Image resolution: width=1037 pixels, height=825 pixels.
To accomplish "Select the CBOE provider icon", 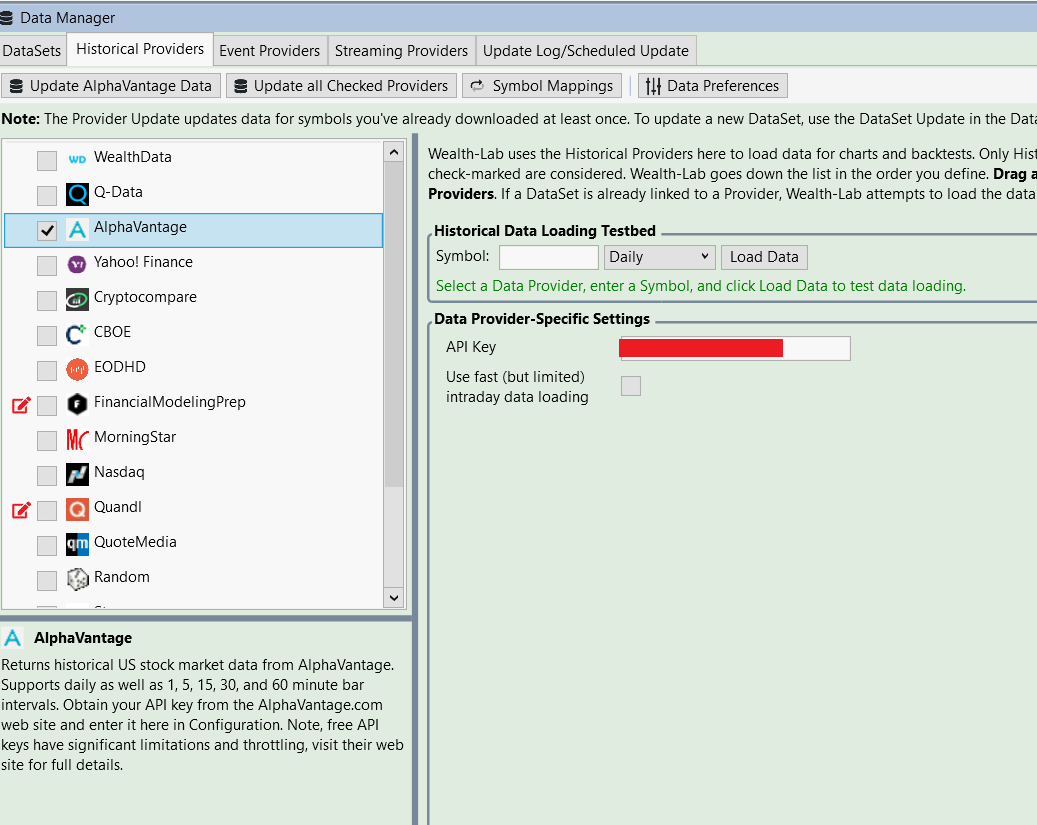I will point(77,334).
